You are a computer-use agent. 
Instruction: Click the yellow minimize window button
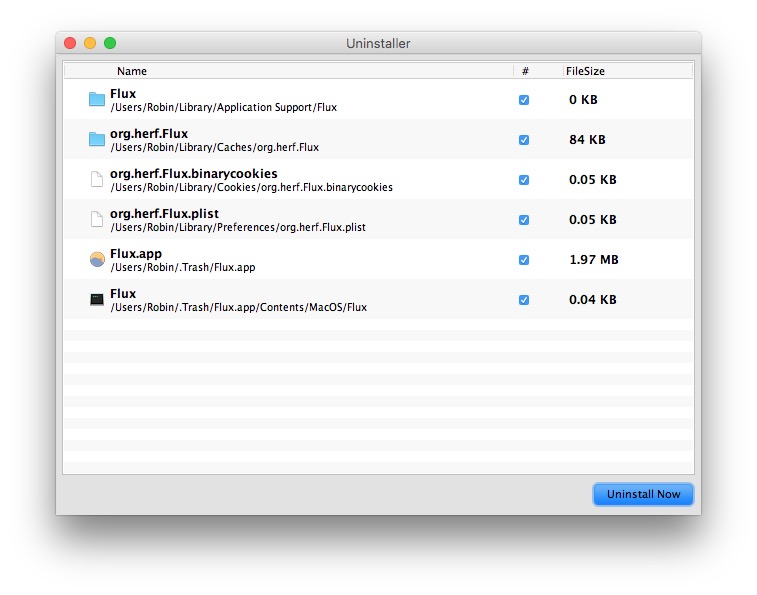tap(90, 43)
